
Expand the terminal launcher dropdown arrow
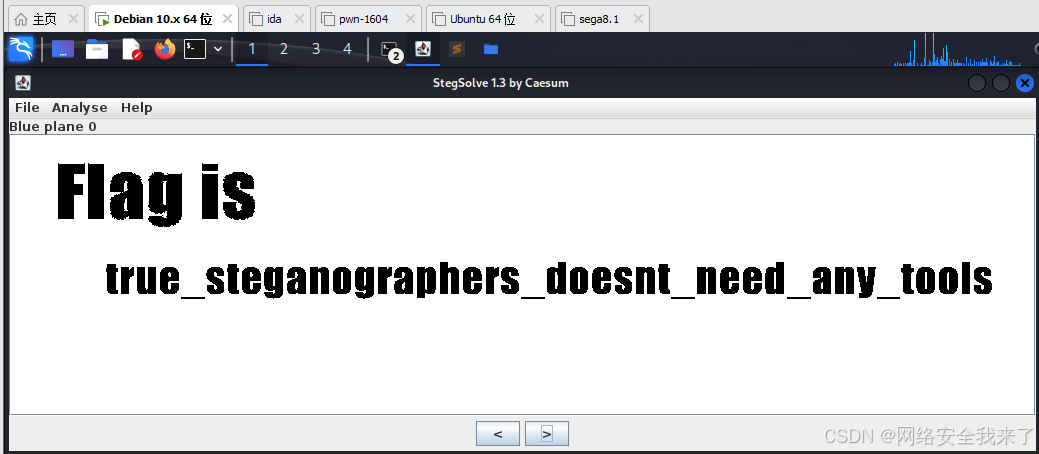[218, 49]
